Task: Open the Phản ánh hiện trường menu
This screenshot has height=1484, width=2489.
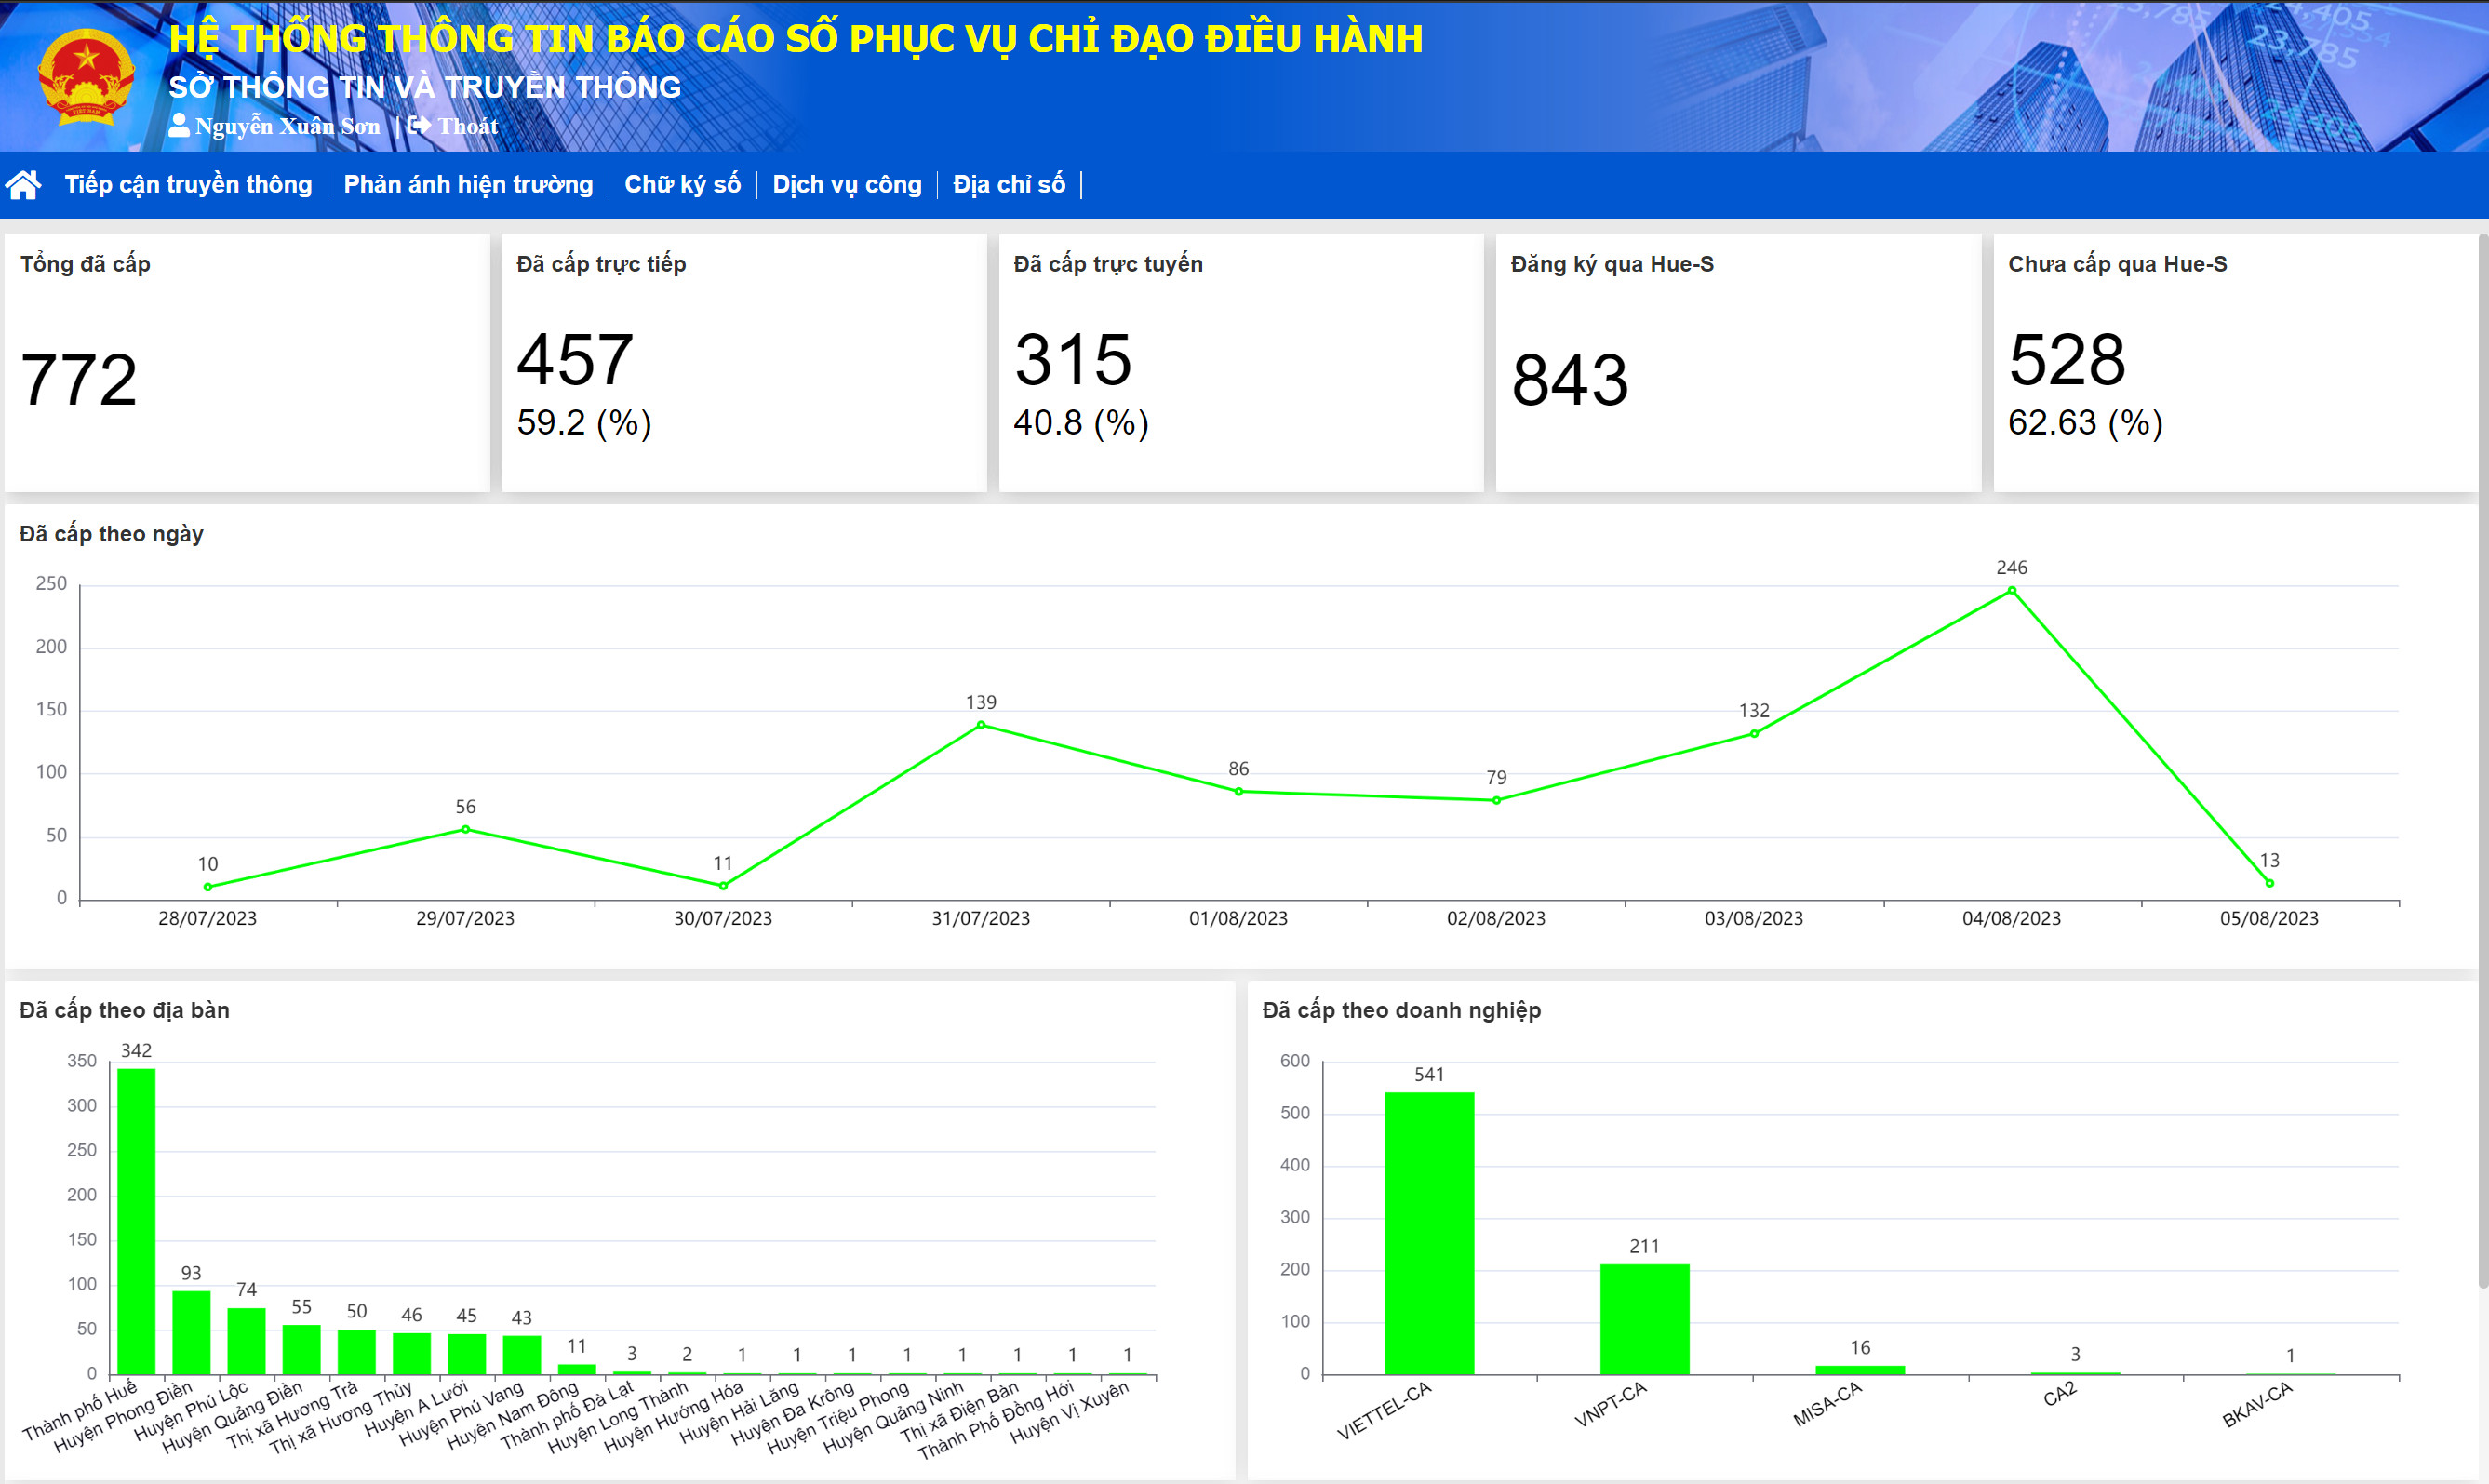Action: click(468, 184)
